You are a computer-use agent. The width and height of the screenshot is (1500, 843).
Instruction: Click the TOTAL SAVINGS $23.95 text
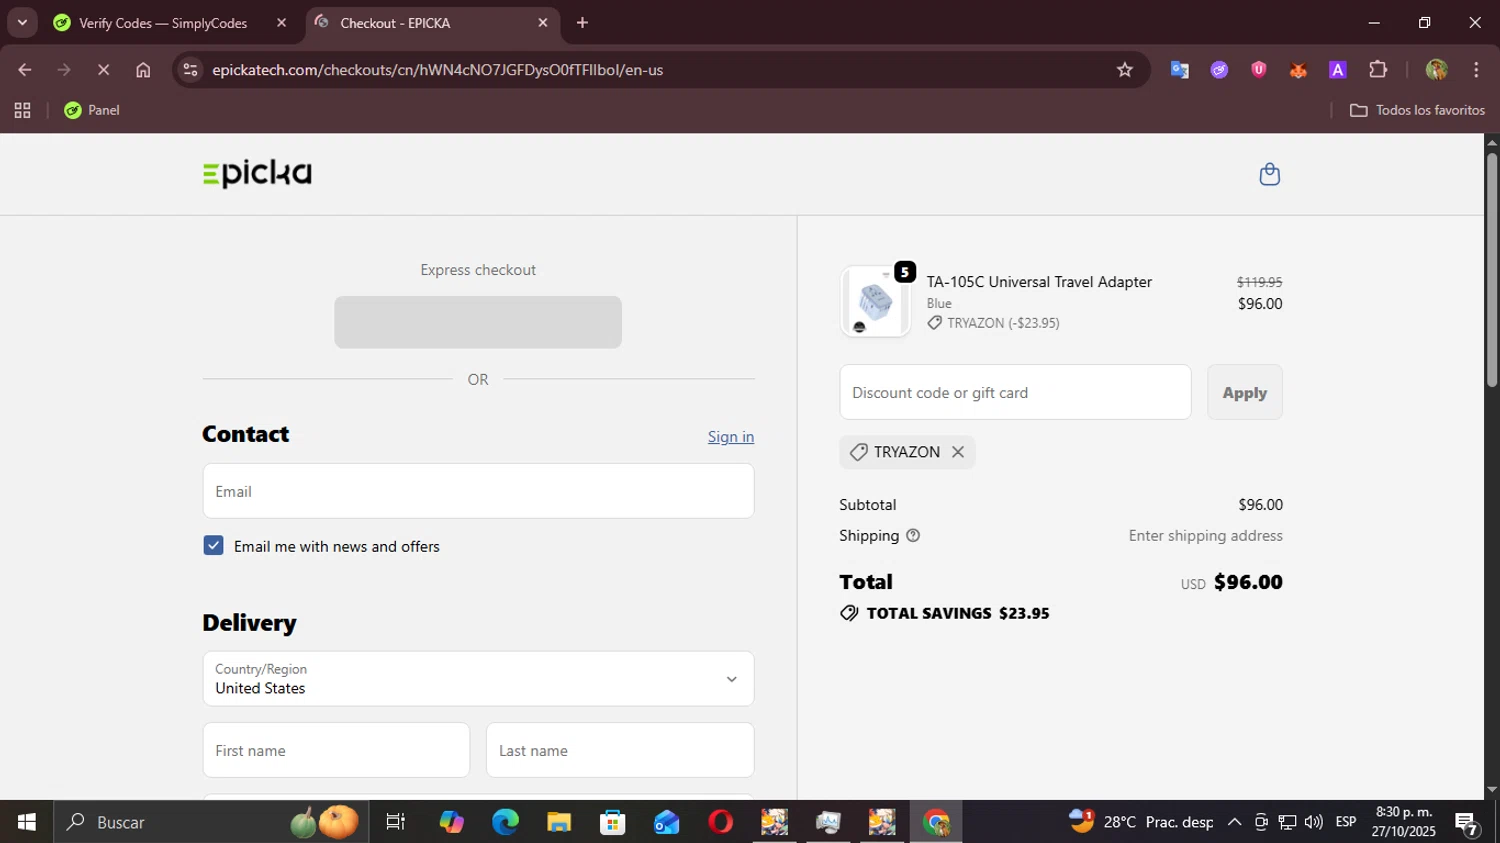pos(958,613)
